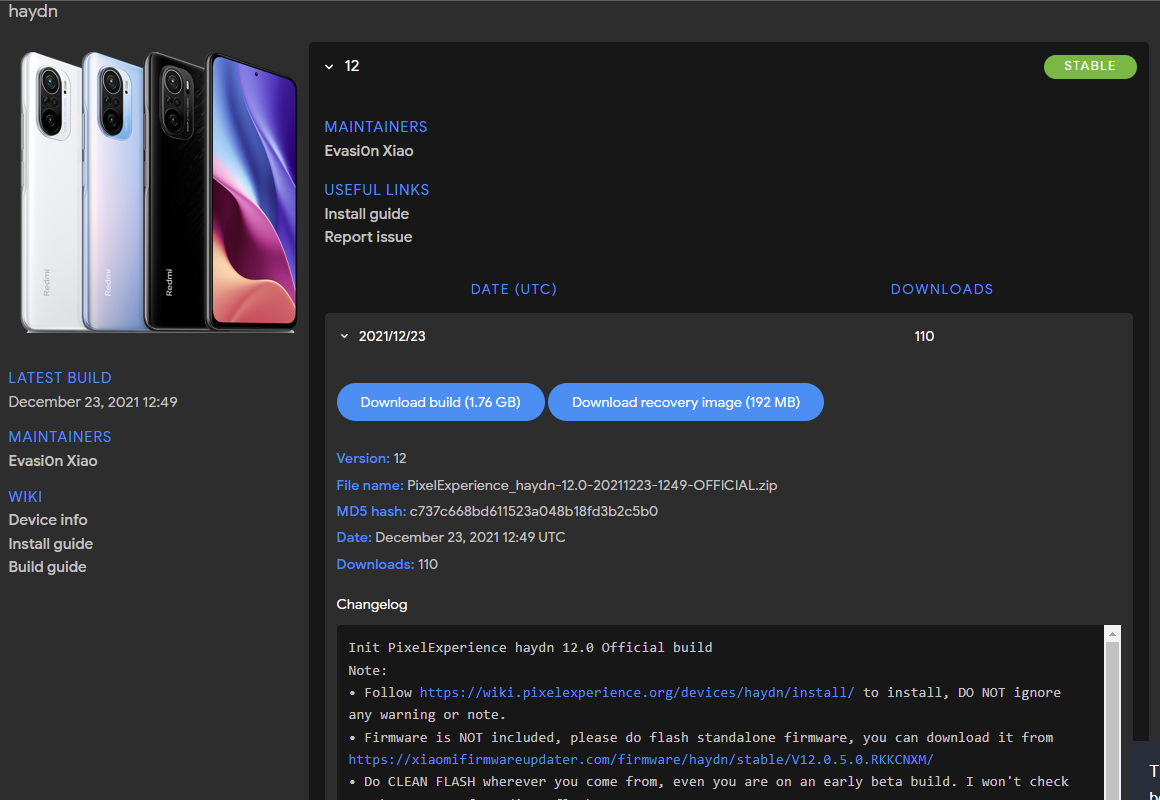Click Evasi0n Xiao maintainer in main panel
This screenshot has height=800, width=1160.
(x=368, y=151)
